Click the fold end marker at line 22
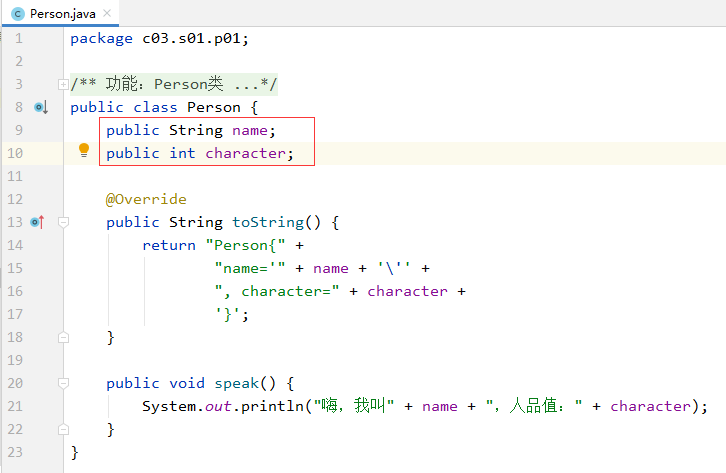The height and width of the screenshot is (473, 726). (x=63, y=429)
